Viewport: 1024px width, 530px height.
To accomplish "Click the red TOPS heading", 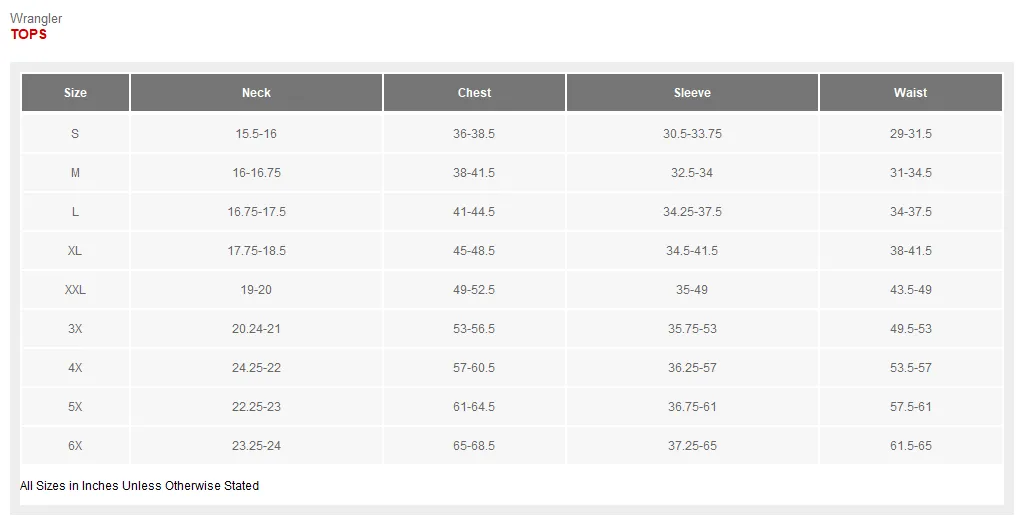I will [x=29, y=35].
